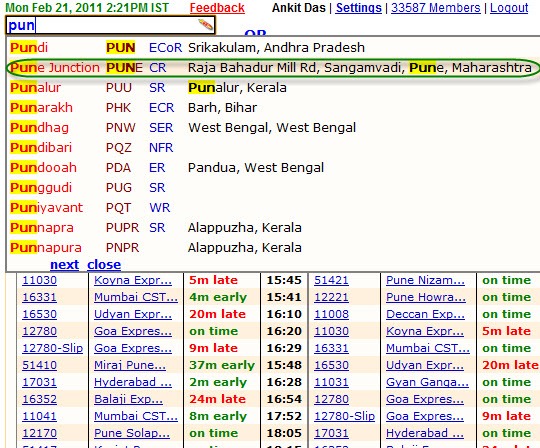
Task: Open Gyan Ganga... train link
Action: point(427,382)
